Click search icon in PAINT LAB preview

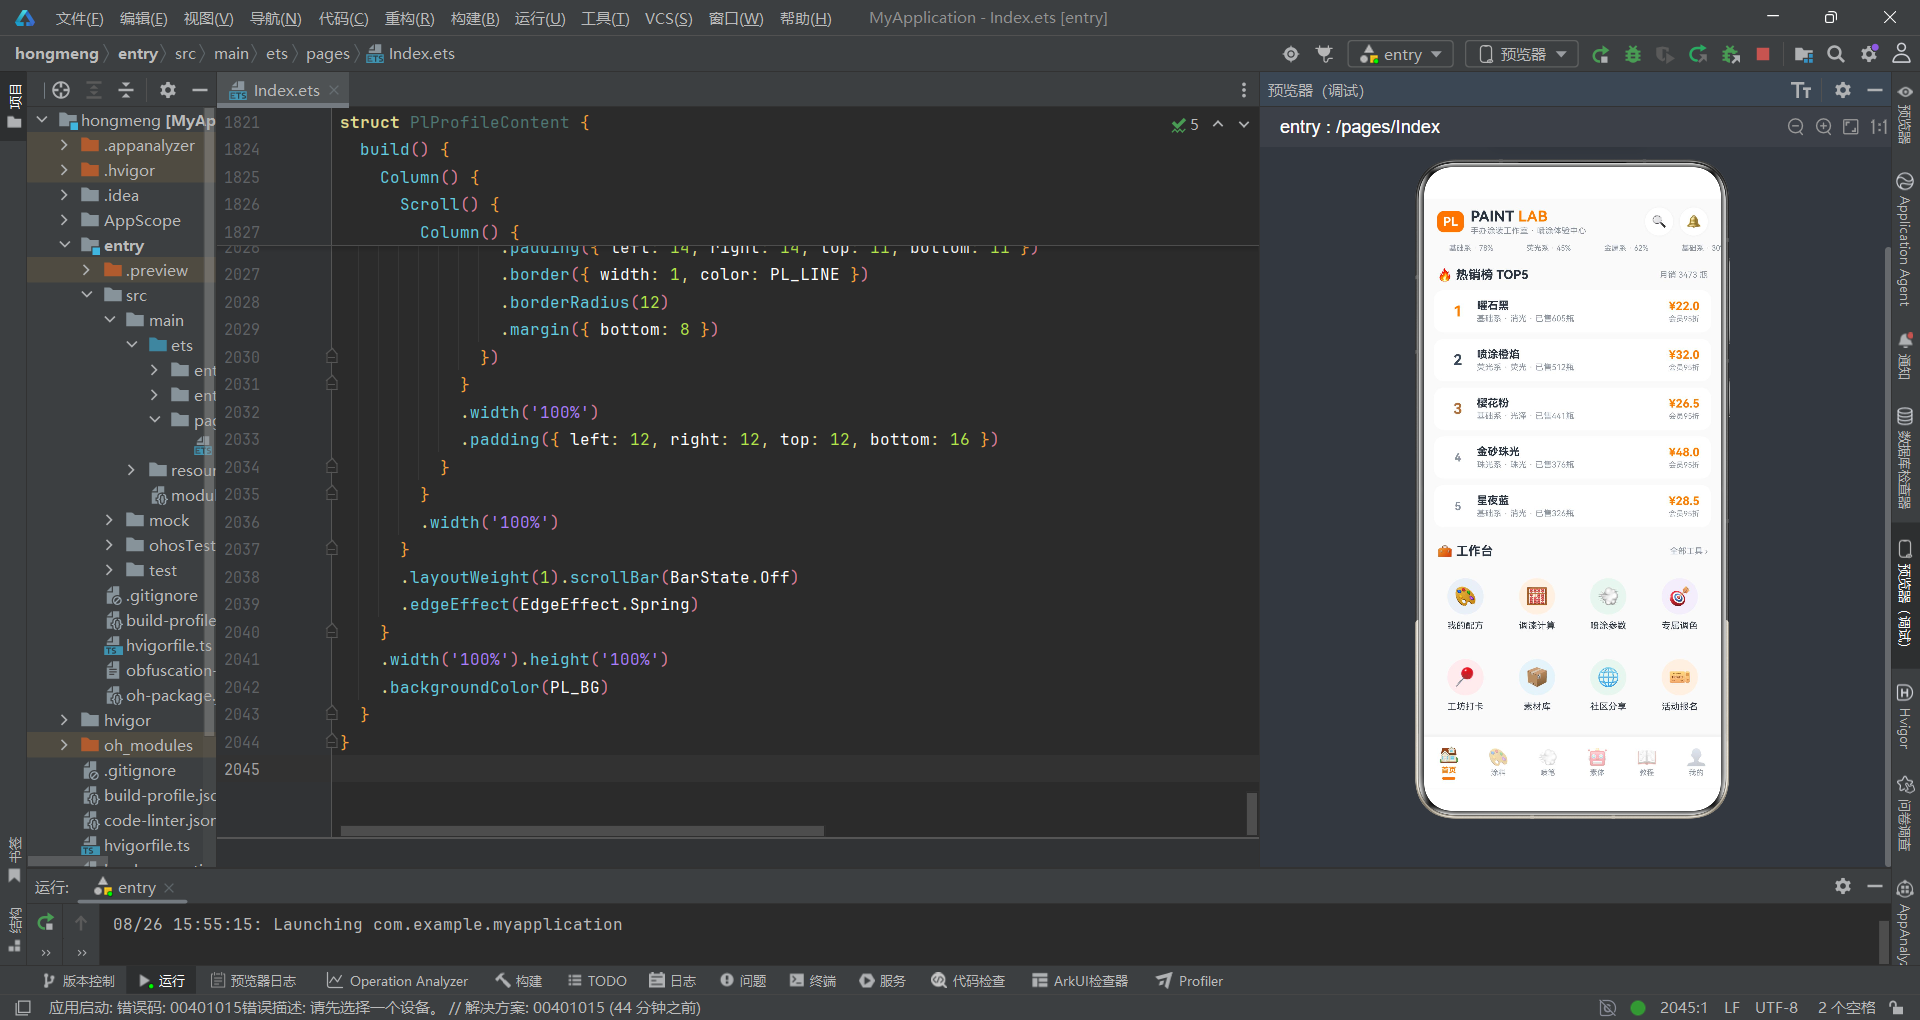pyautogui.click(x=1658, y=221)
